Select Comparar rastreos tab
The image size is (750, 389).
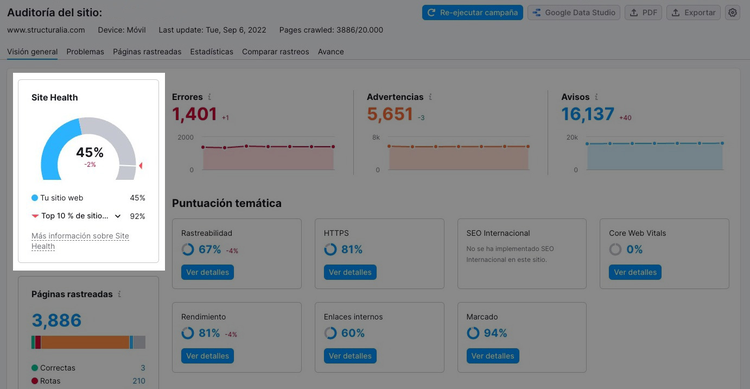(x=276, y=52)
